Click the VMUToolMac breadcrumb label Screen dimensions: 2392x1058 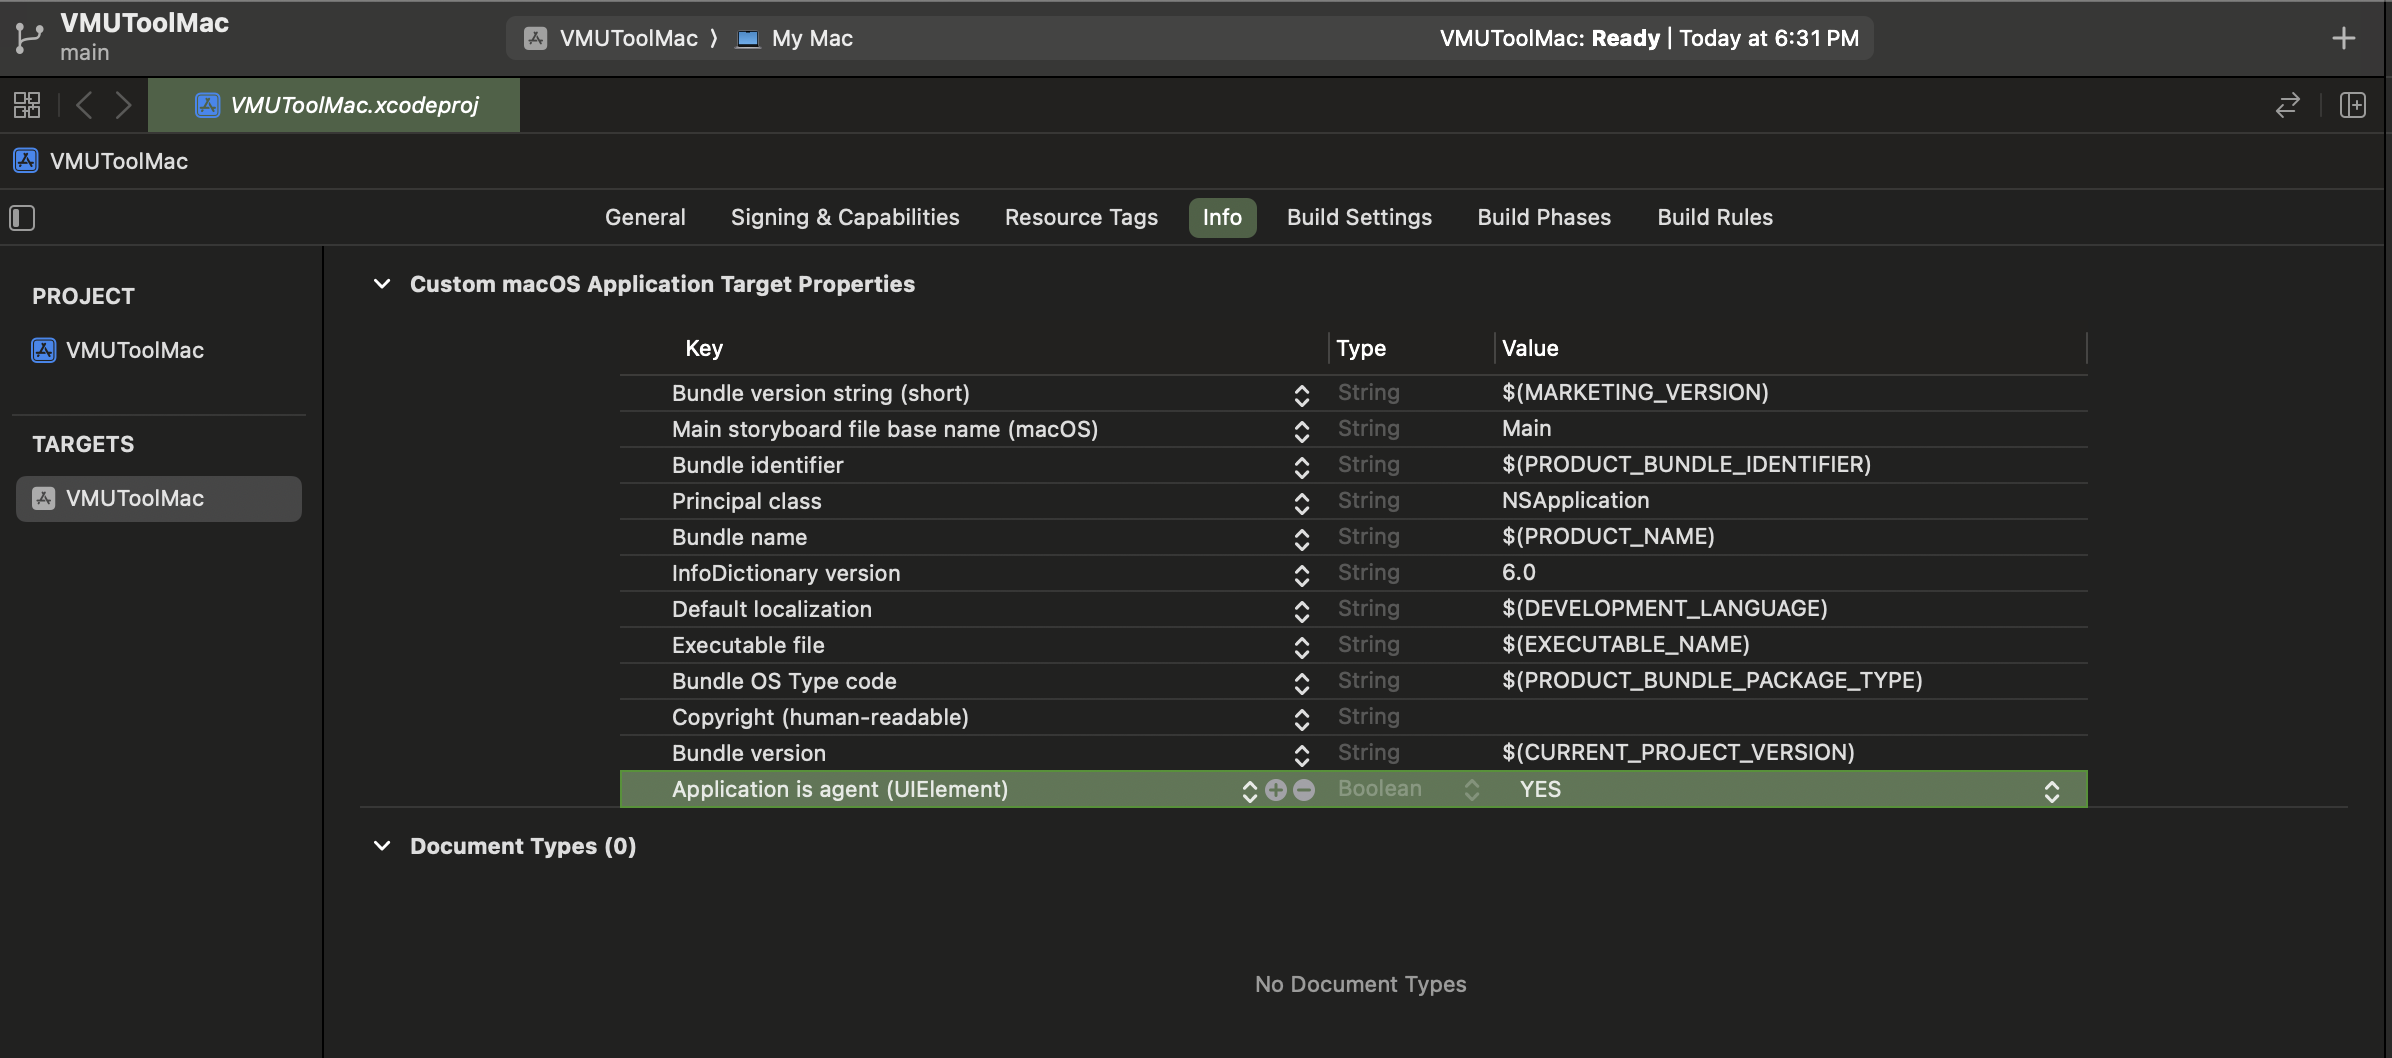click(x=119, y=161)
